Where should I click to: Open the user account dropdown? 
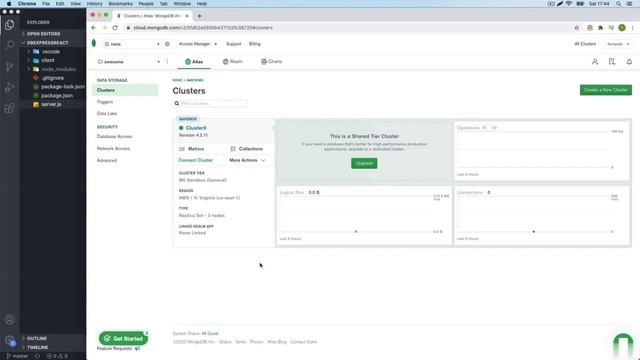618,44
